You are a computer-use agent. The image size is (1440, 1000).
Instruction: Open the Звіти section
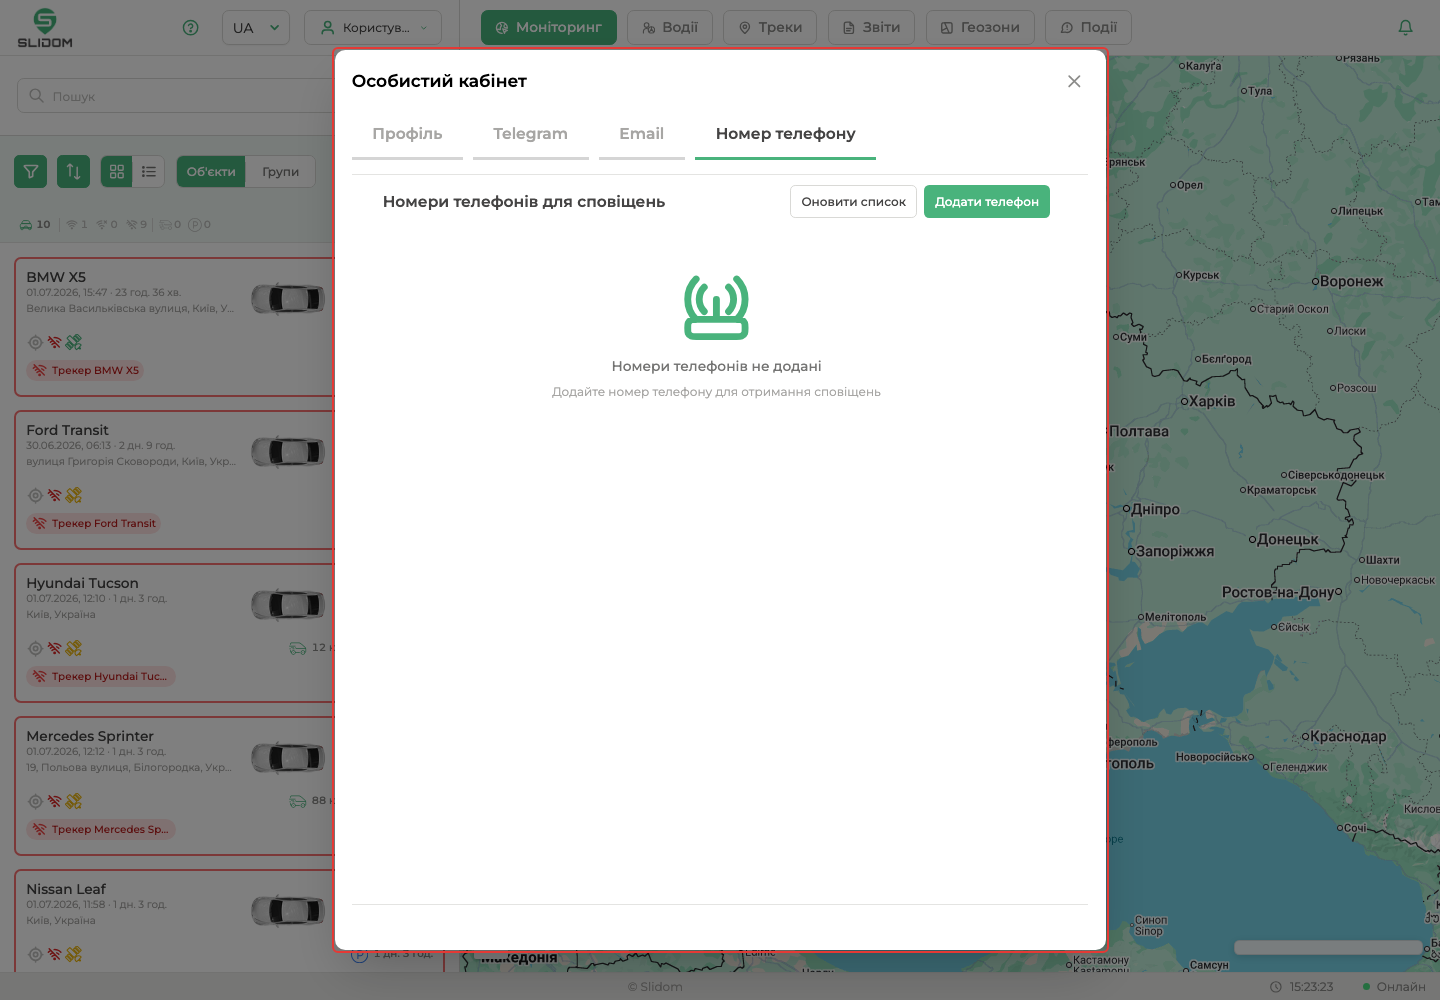(x=871, y=28)
